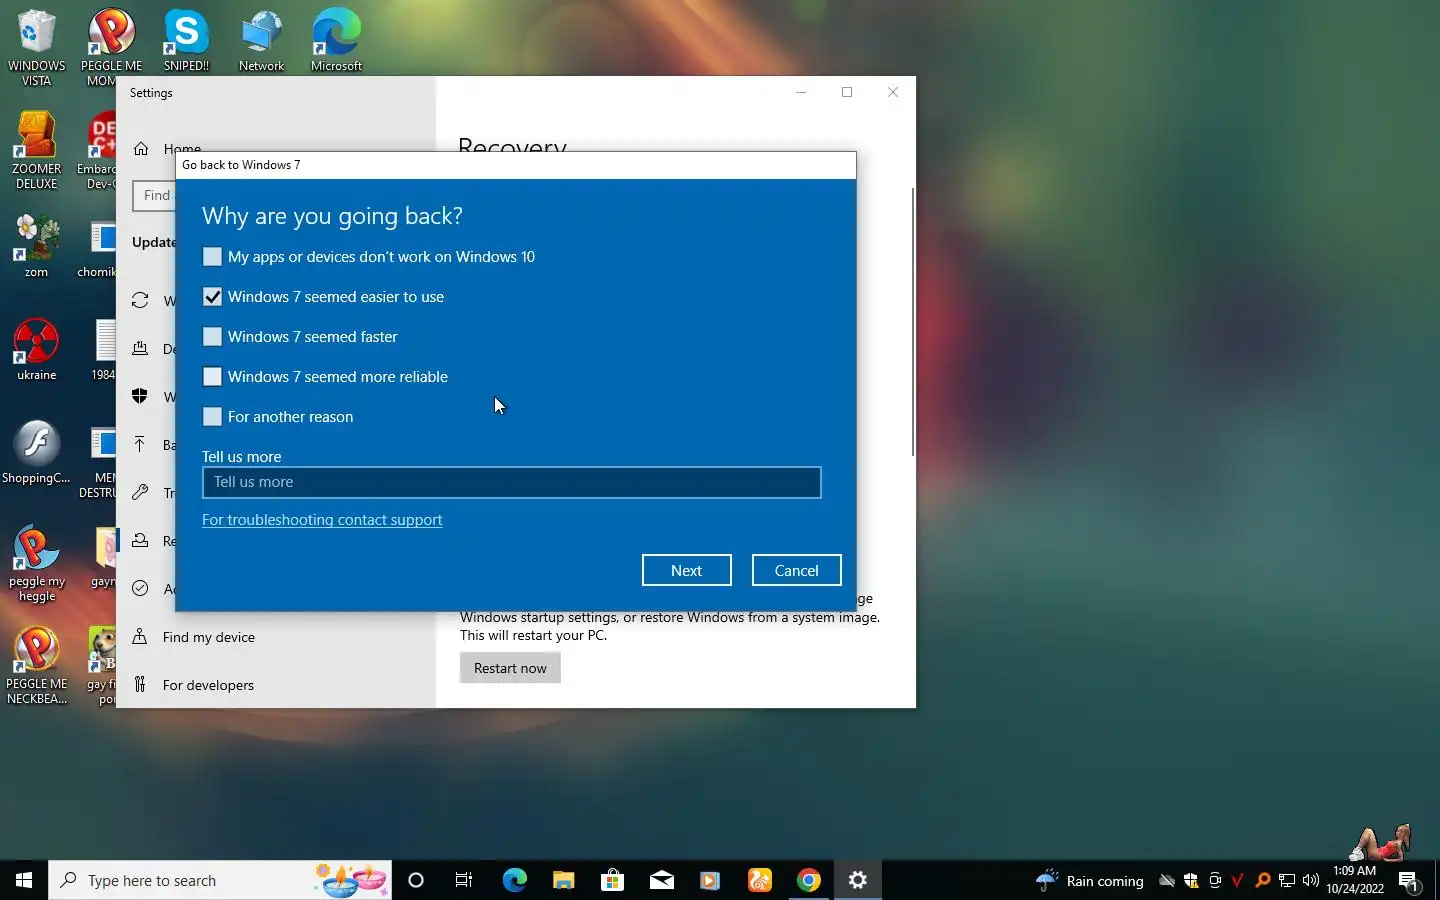Open For developers settings page
Screen dimensions: 1440x900
pyautogui.click(x=208, y=685)
